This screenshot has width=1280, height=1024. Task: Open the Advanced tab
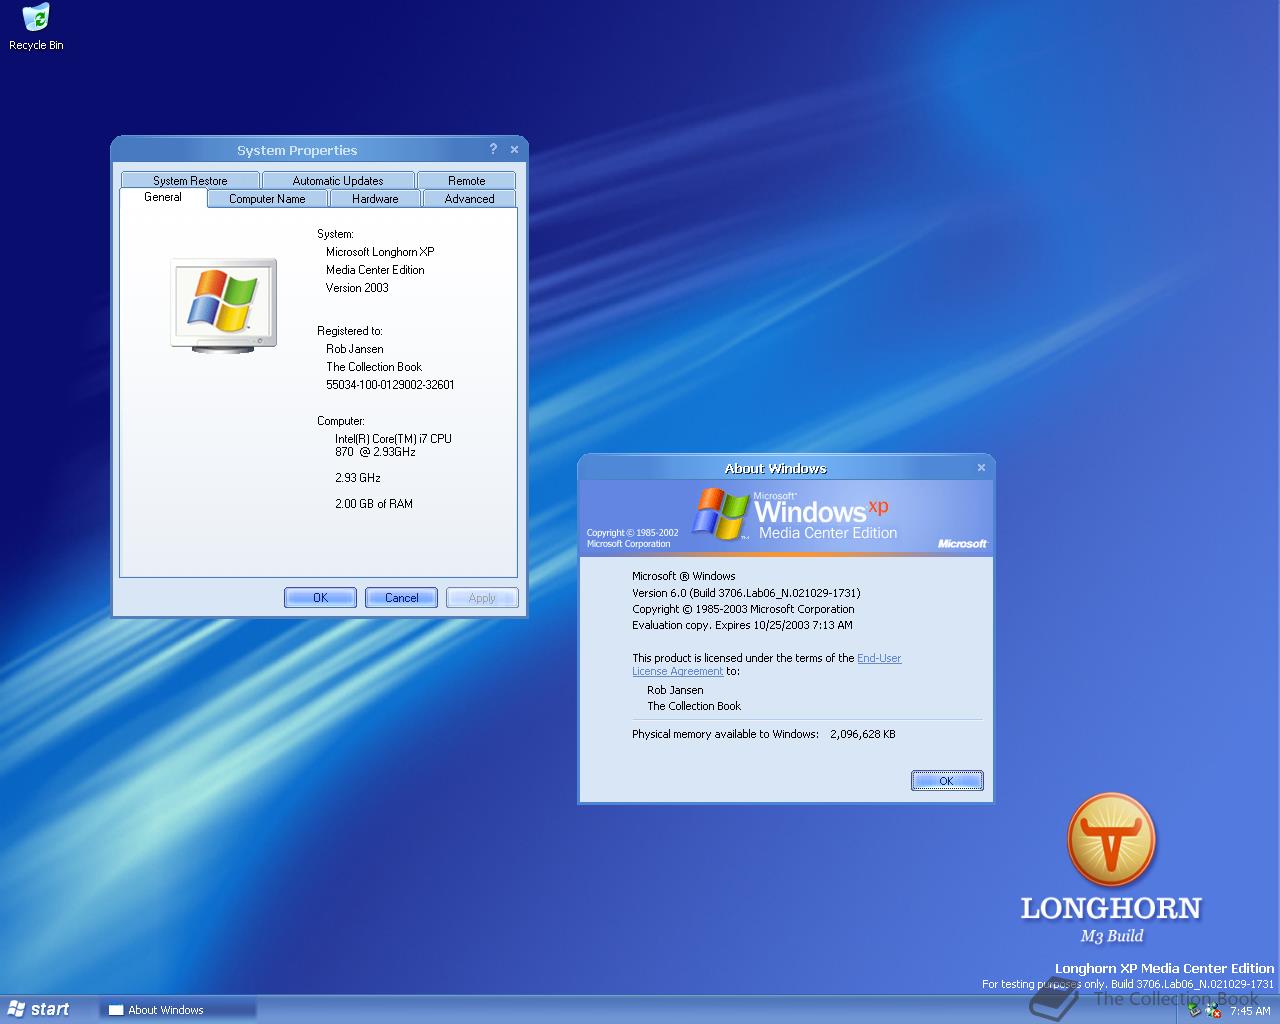coord(469,199)
